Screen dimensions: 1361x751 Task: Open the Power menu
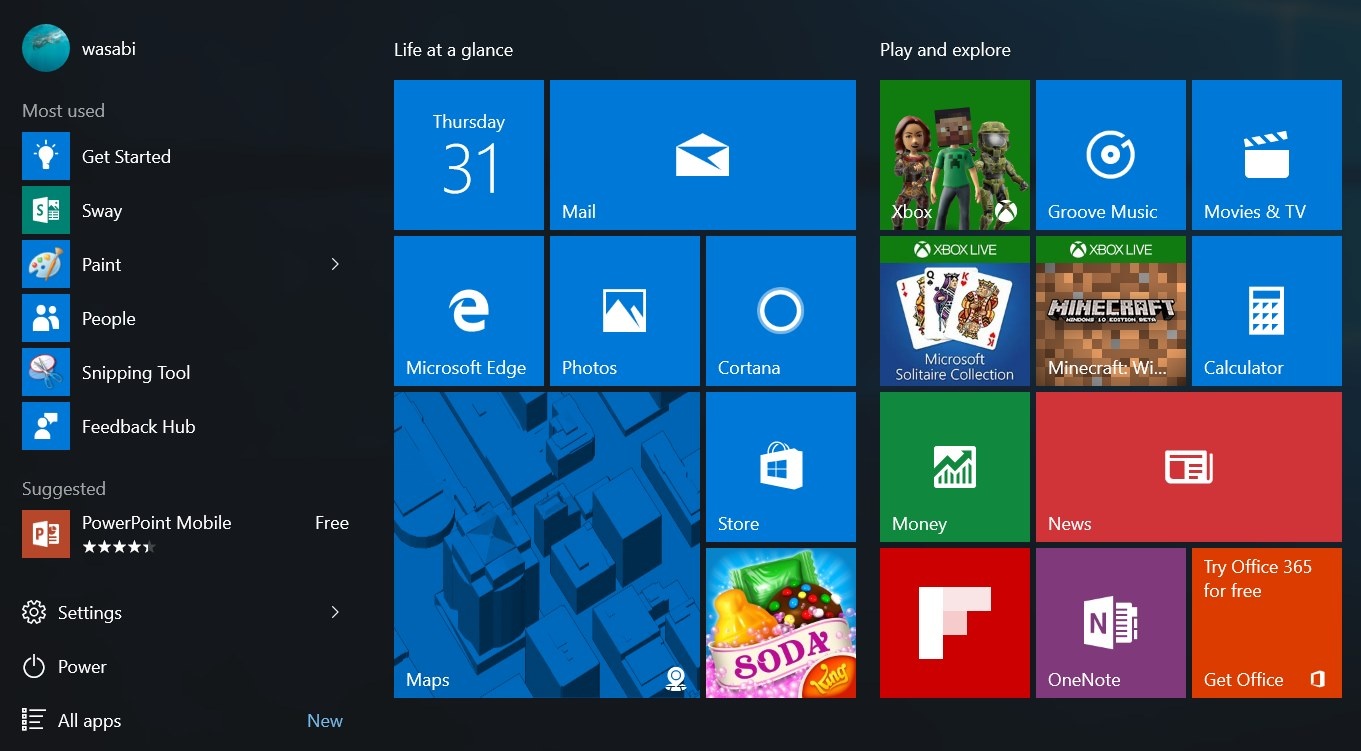(x=186, y=666)
